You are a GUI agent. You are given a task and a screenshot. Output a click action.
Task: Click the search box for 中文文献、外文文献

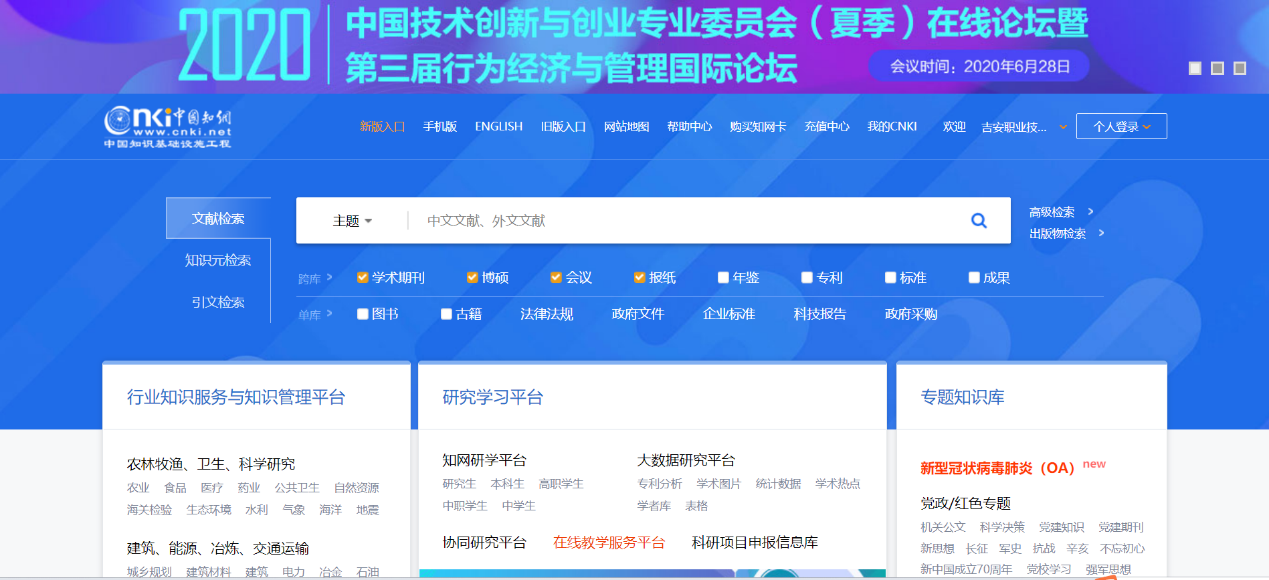pyautogui.click(x=680, y=221)
